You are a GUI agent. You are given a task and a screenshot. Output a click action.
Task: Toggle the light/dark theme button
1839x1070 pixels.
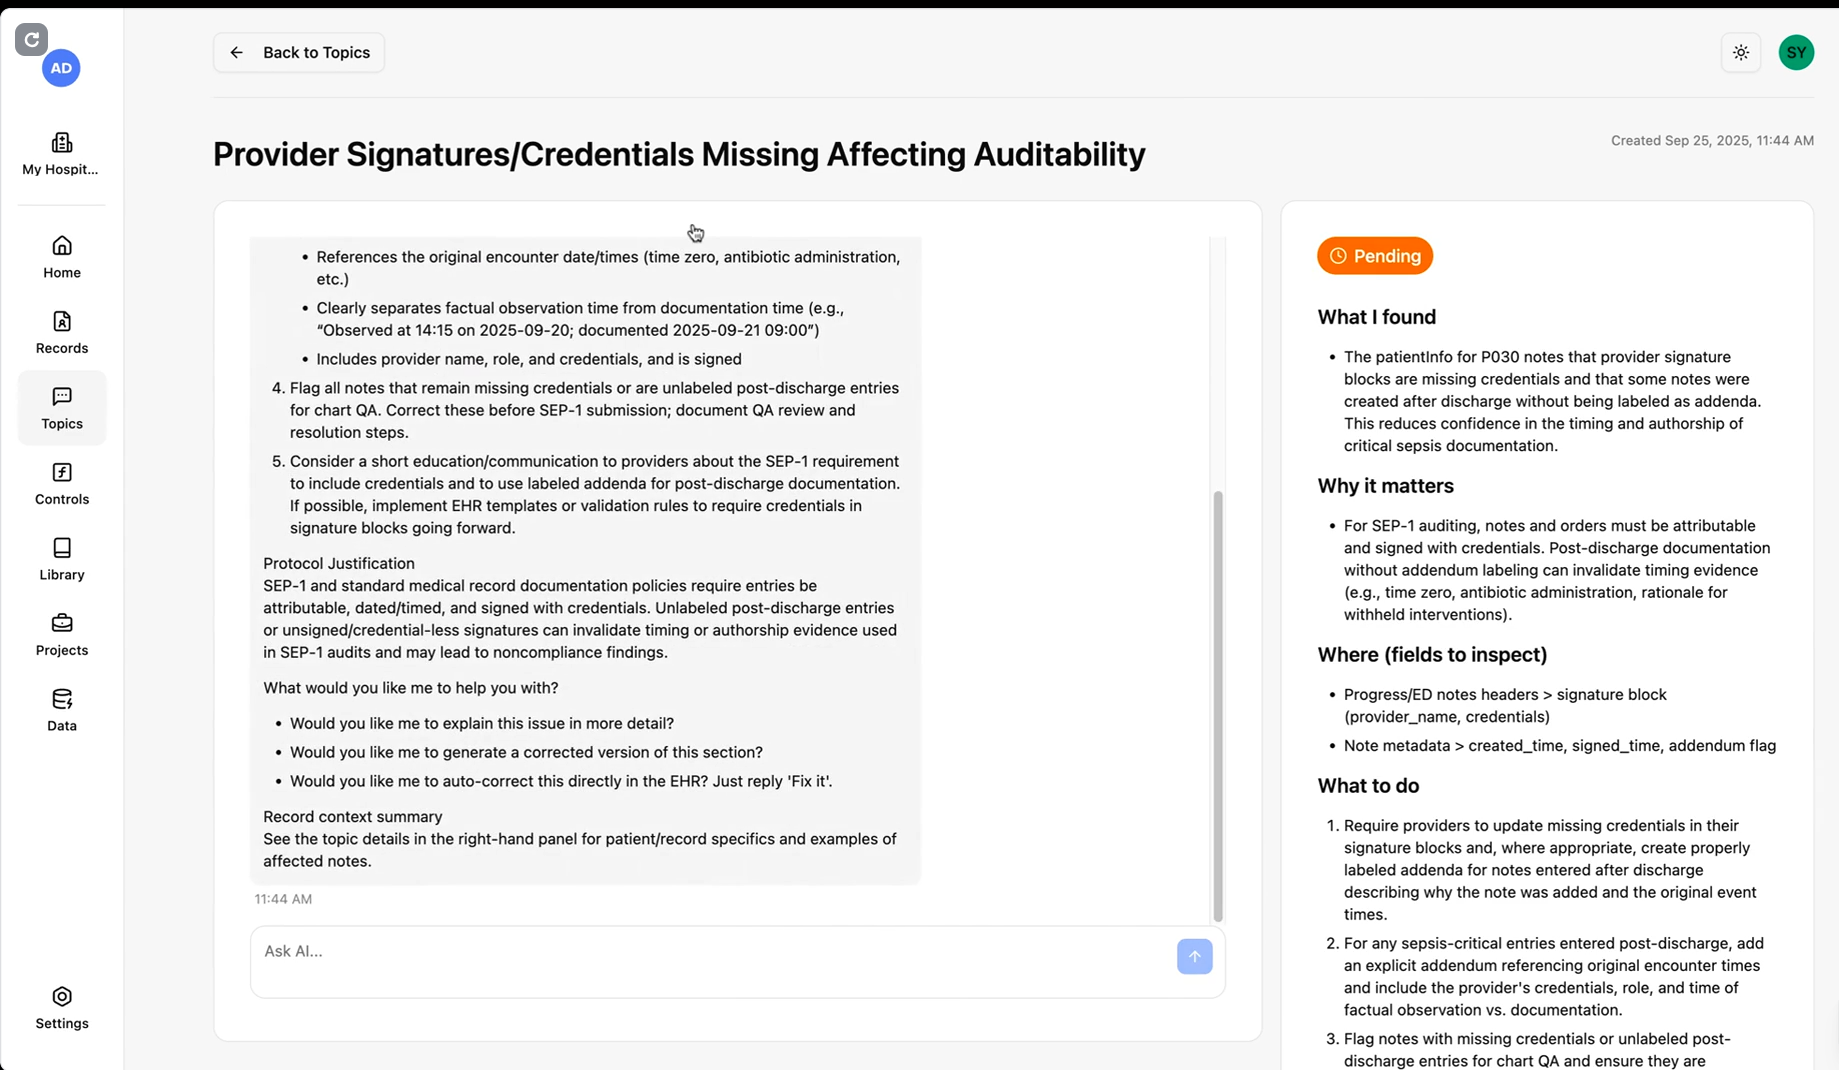(1741, 53)
